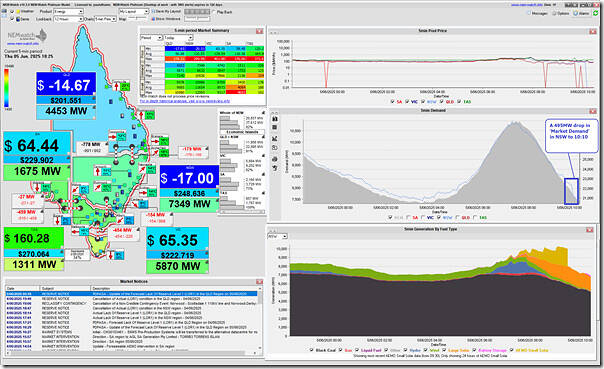This screenshot has width=604, height=369.
Task: Open the Options menu item
Action: point(560,13)
